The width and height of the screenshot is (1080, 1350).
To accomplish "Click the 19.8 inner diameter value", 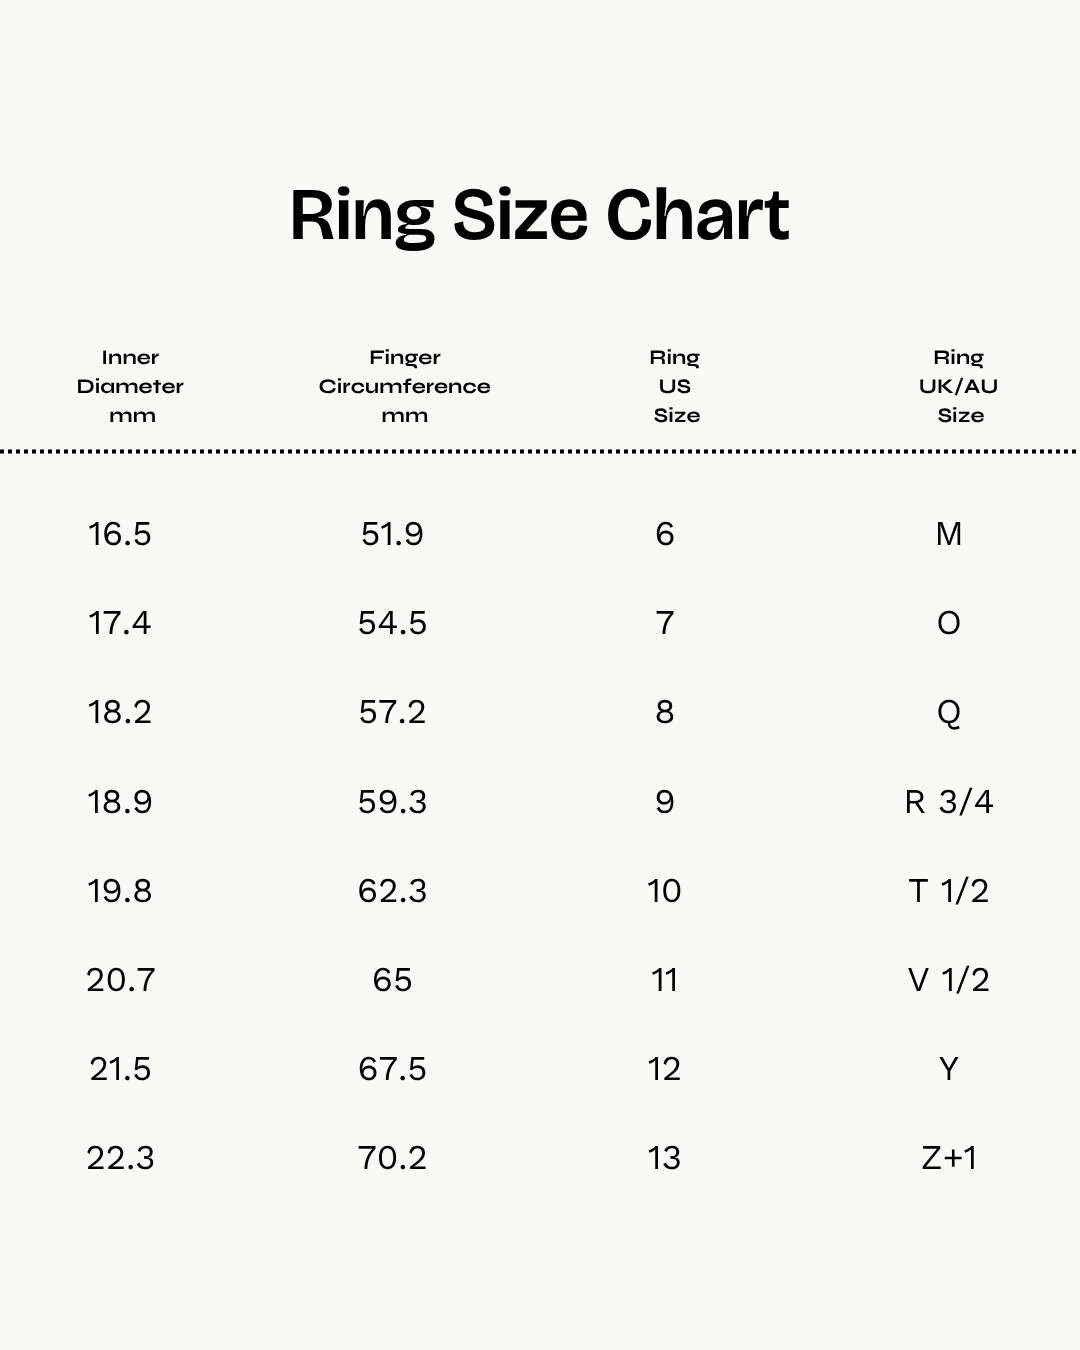I will pyautogui.click(x=120, y=891).
